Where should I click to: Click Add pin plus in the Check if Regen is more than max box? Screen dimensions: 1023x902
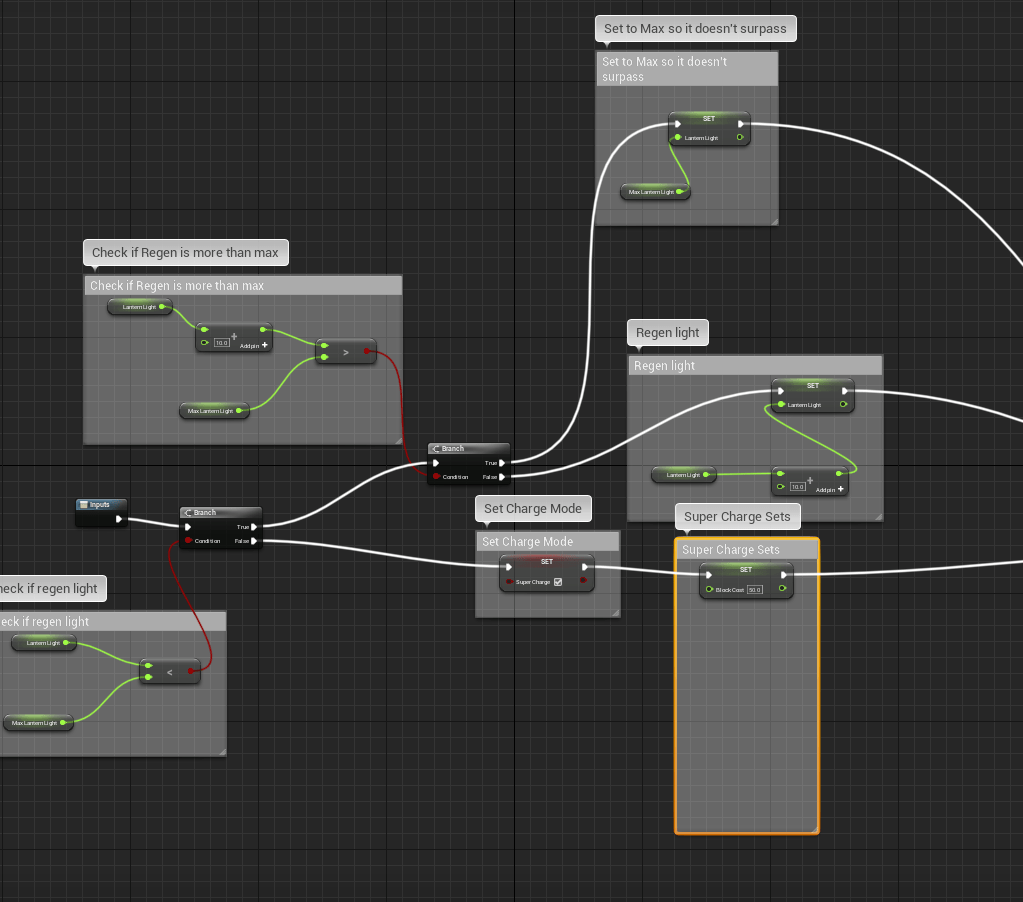tap(265, 344)
